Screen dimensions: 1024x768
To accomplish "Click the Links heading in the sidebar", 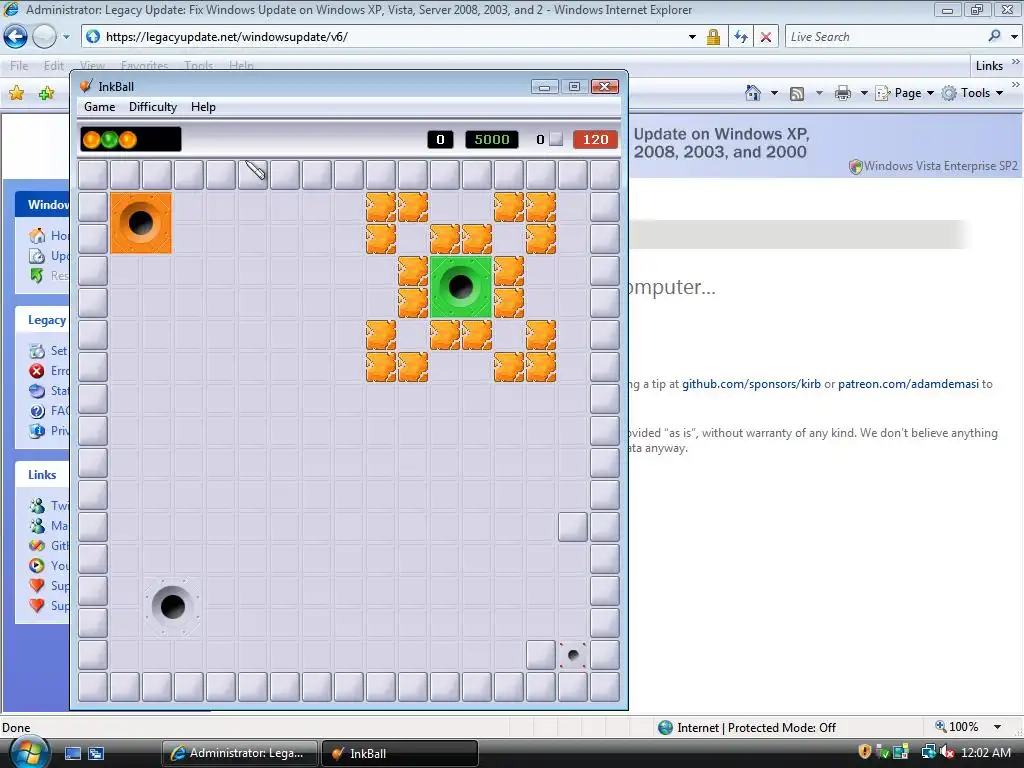I will click(42, 475).
